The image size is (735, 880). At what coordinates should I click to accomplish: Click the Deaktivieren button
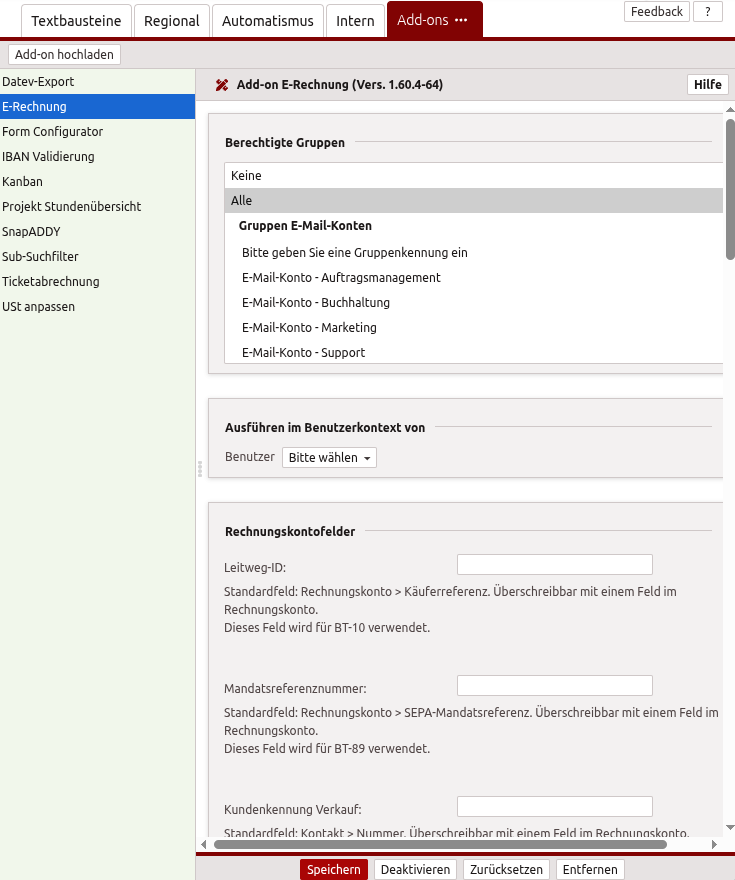coord(415,870)
